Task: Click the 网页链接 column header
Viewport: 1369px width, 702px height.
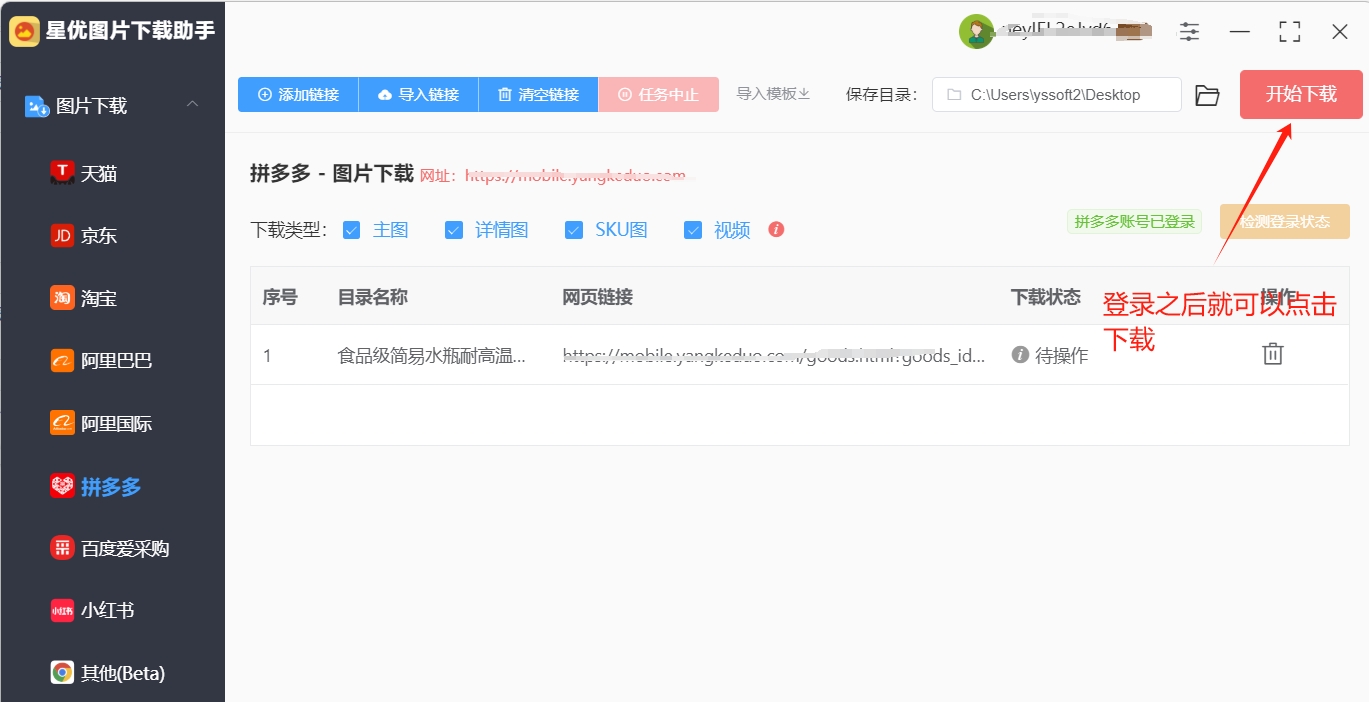Action: [598, 297]
